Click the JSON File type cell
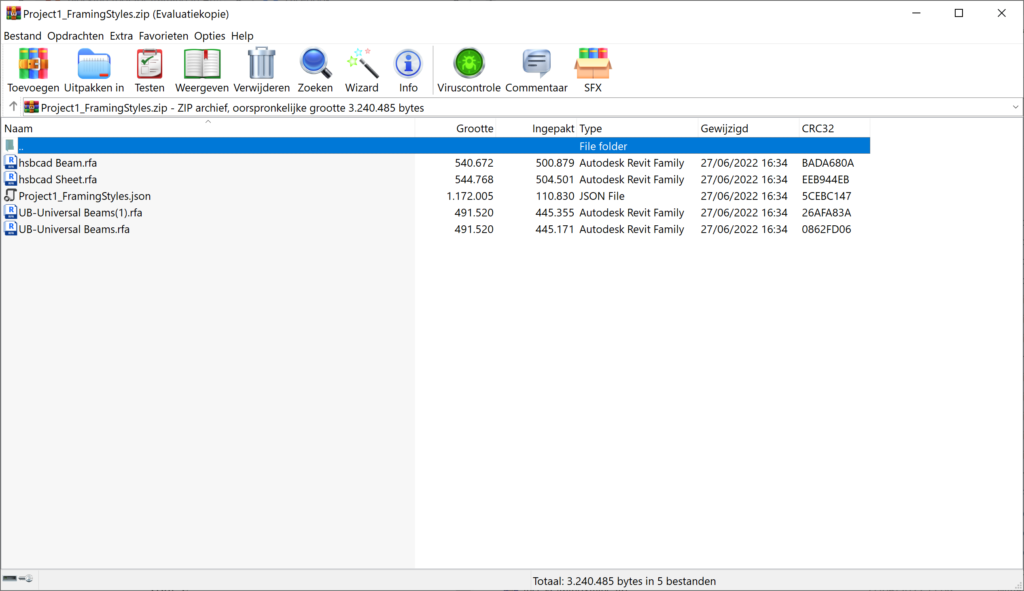 click(x=601, y=196)
